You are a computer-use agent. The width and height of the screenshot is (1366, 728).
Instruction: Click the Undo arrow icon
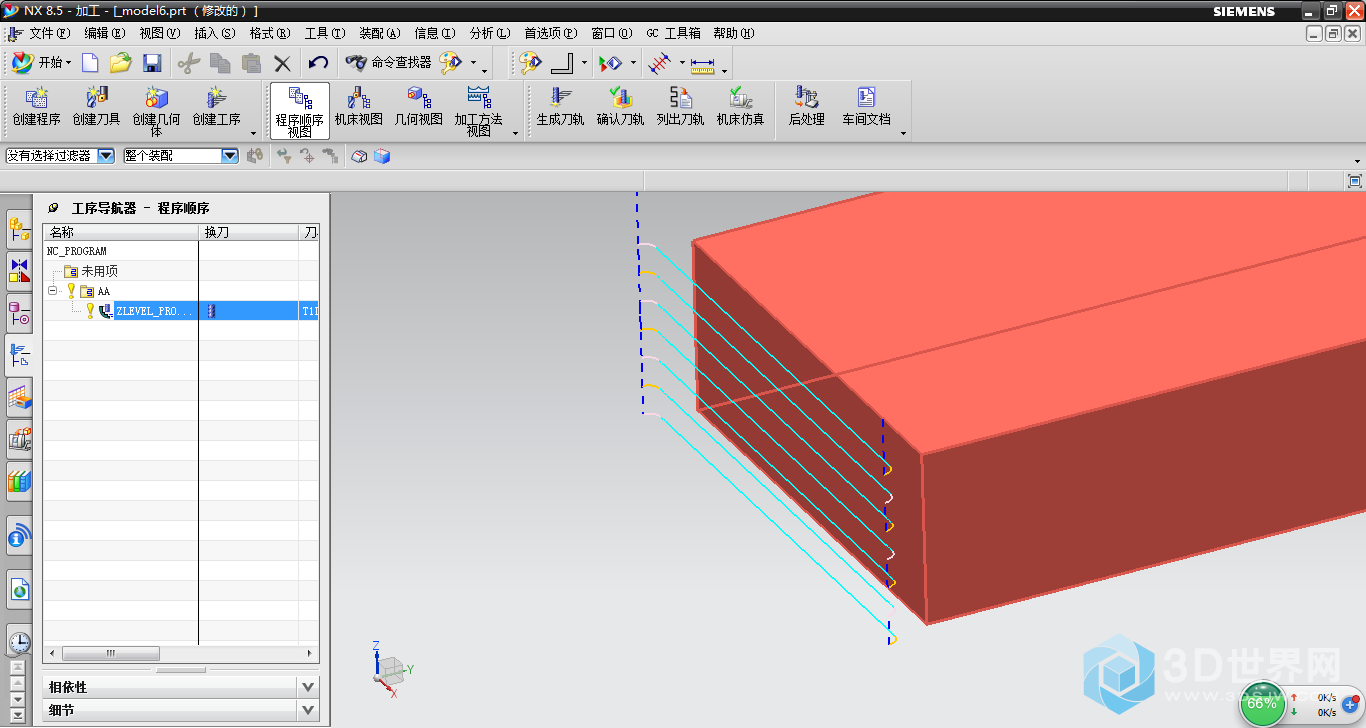point(318,63)
